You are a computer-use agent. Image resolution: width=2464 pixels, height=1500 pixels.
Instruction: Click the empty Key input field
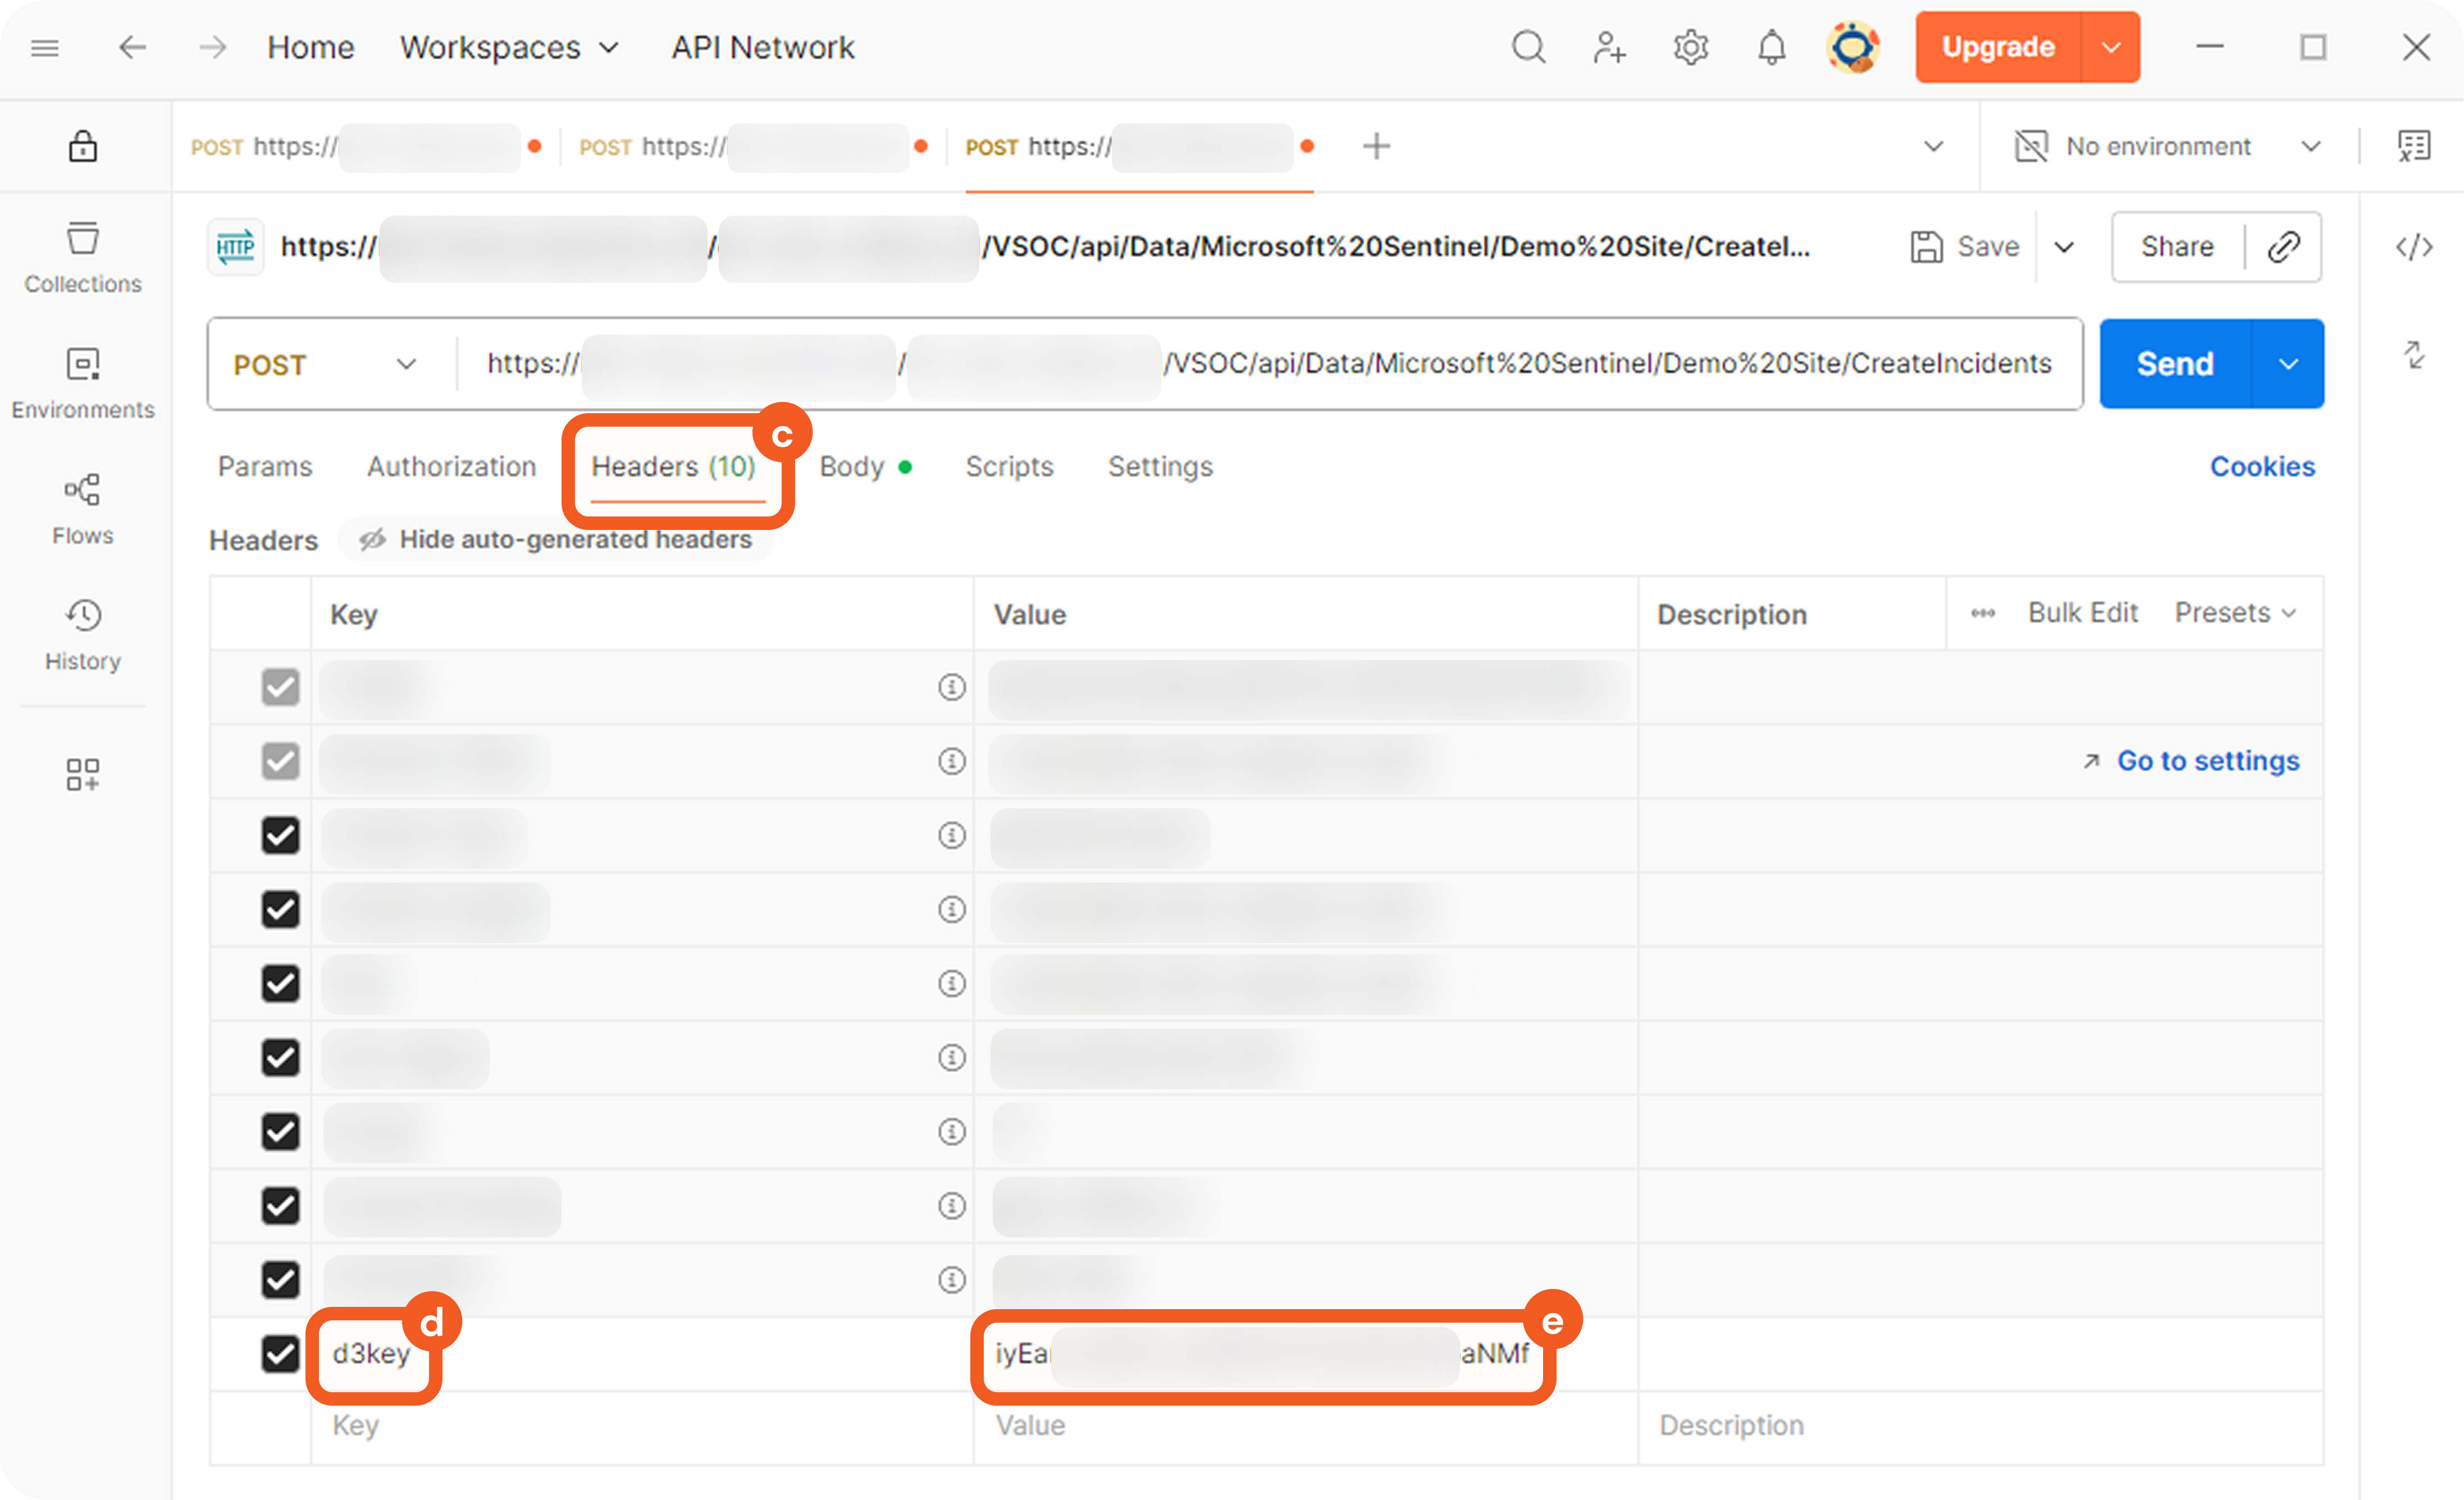point(640,1425)
